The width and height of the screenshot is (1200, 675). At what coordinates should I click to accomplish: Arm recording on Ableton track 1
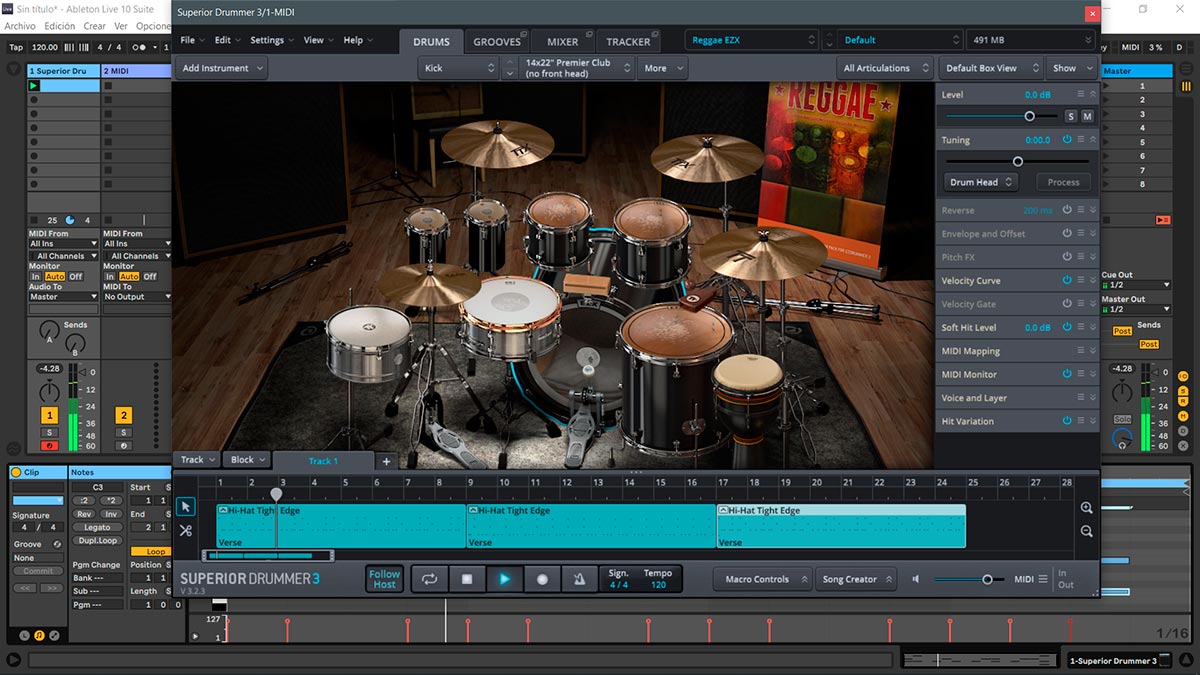click(49, 445)
